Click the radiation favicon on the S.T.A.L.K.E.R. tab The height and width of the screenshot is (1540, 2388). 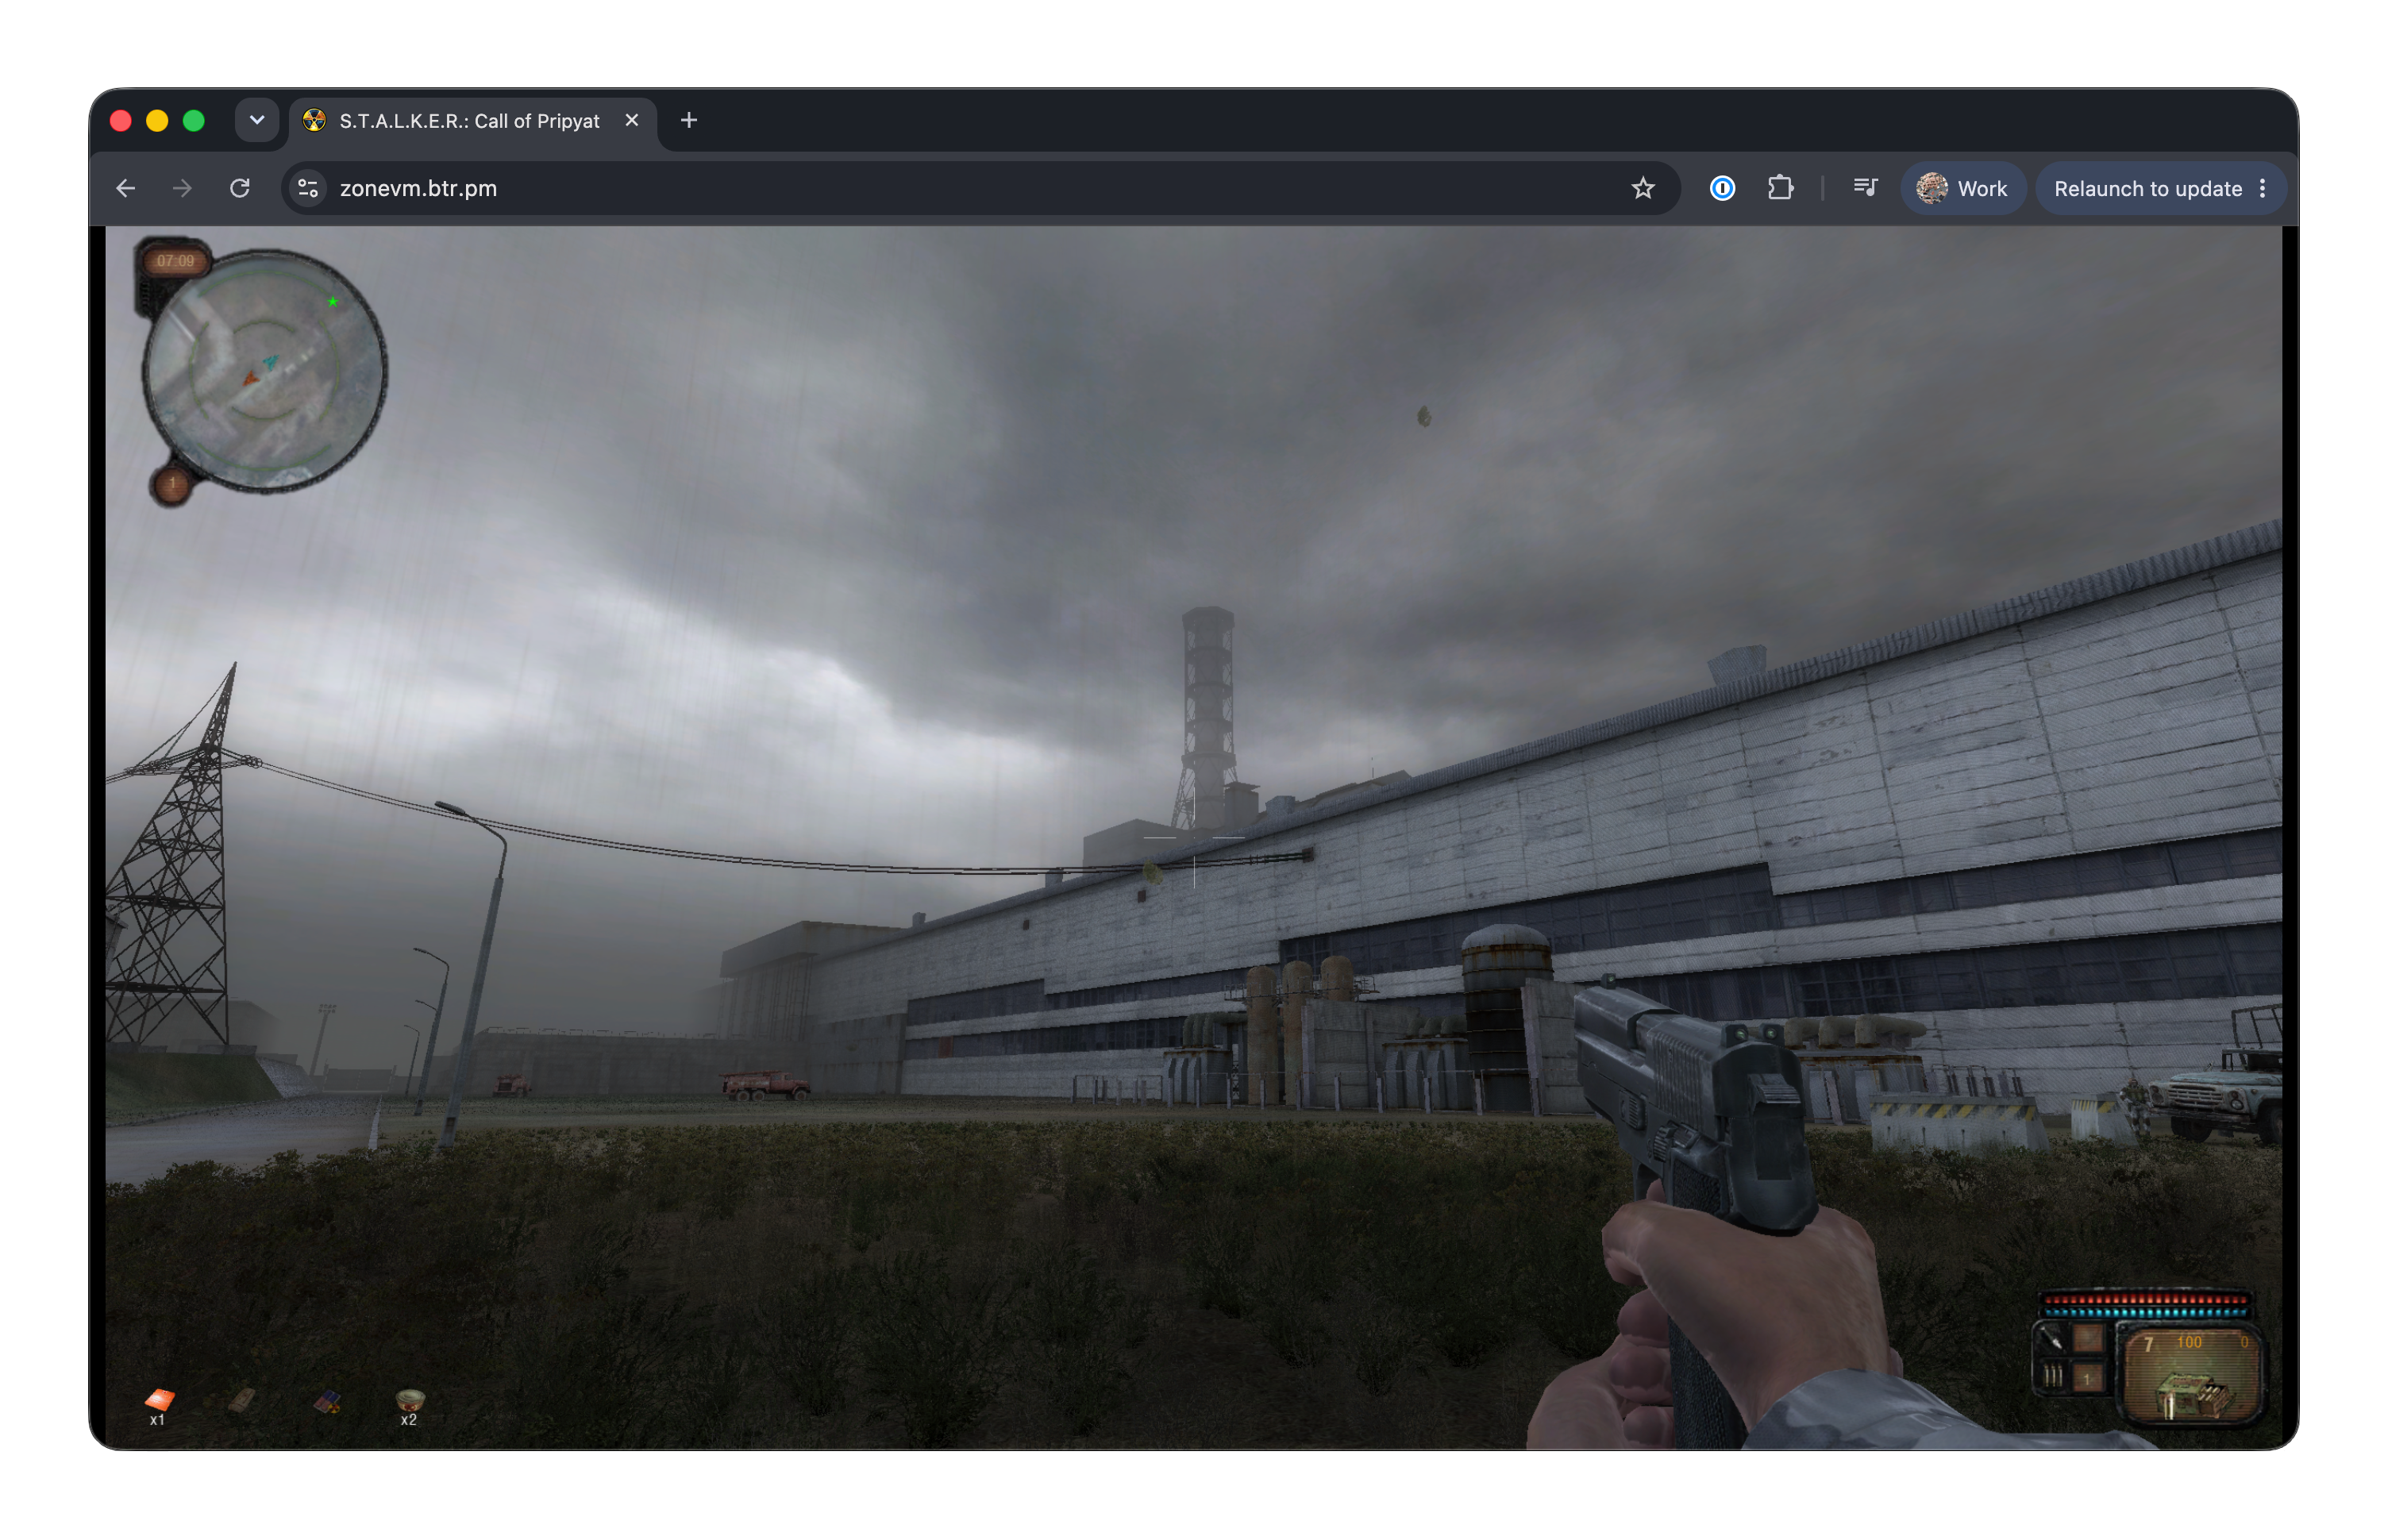click(314, 121)
